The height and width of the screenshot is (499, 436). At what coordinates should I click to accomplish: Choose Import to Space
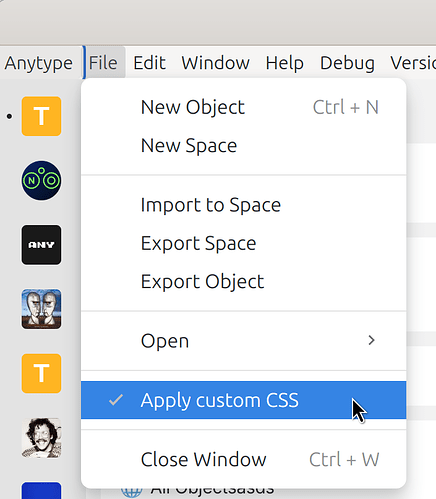pyautogui.click(x=243, y=205)
